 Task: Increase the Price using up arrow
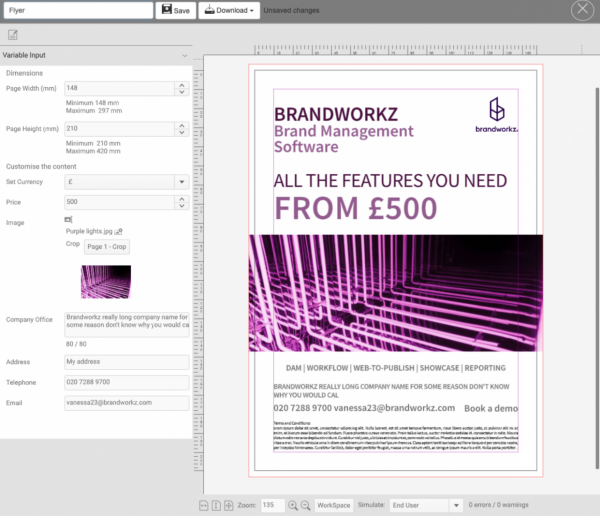pos(182,199)
